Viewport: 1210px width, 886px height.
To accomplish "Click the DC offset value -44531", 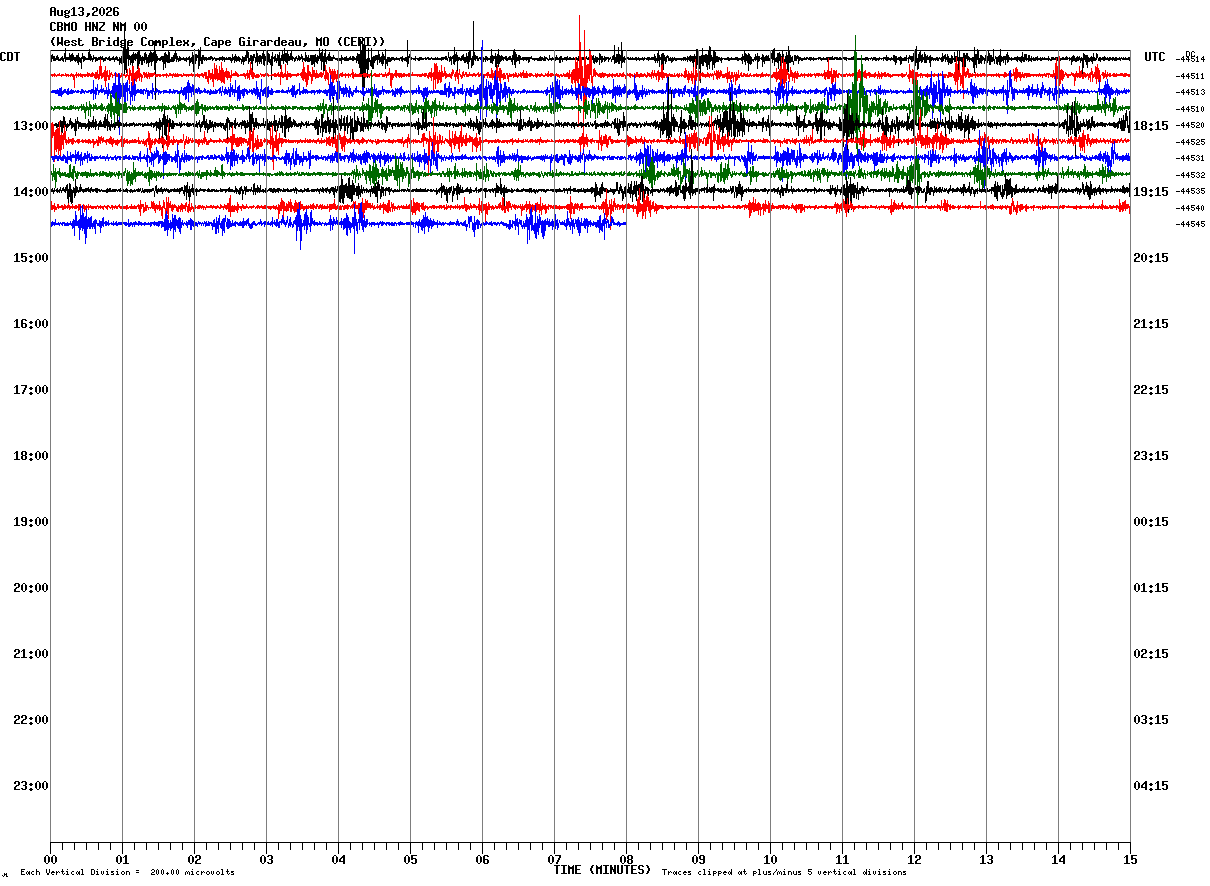I will (1190, 158).
